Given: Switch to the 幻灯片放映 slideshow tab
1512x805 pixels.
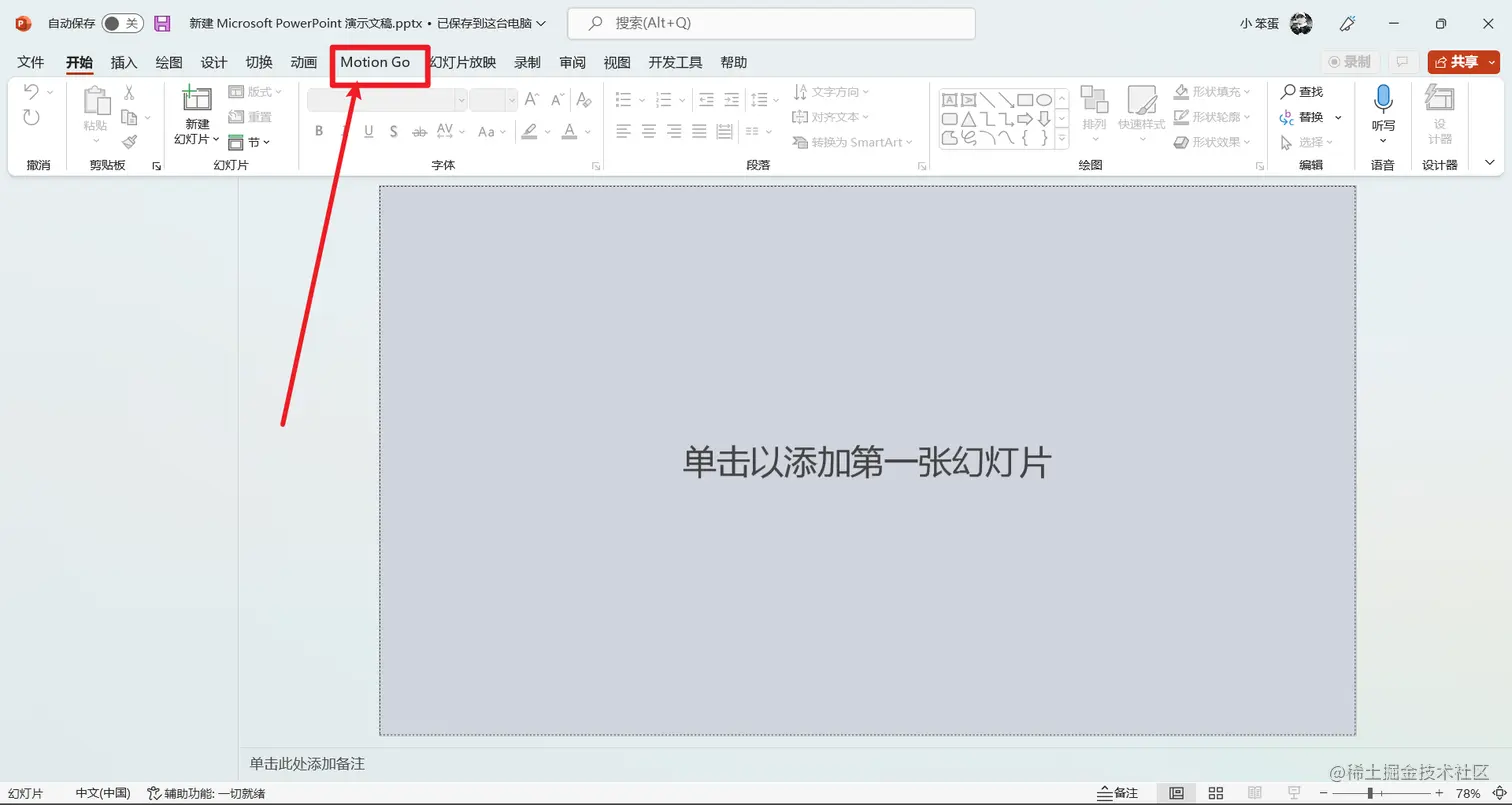Looking at the screenshot, I should [463, 62].
